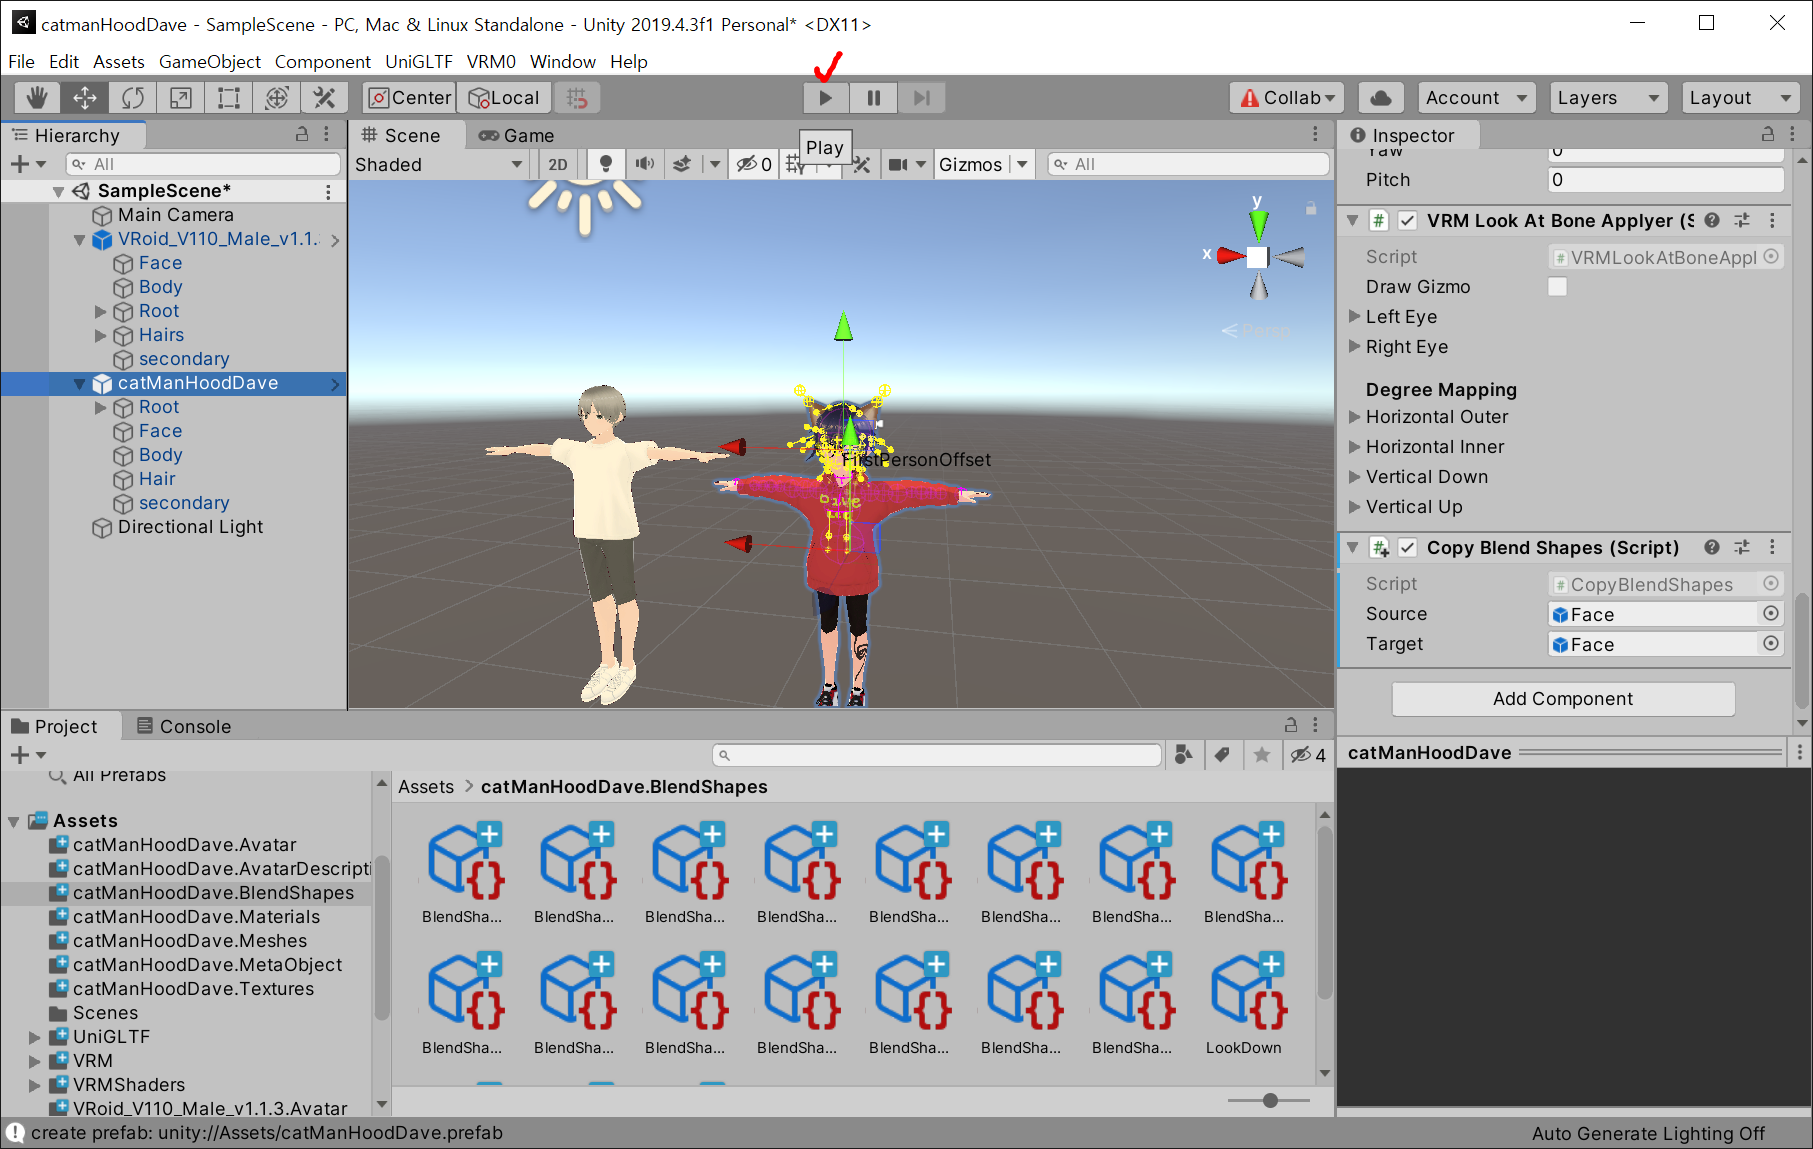The height and width of the screenshot is (1149, 1813).
Task: Toggle 2D view mode
Action: pyautogui.click(x=558, y=164)
